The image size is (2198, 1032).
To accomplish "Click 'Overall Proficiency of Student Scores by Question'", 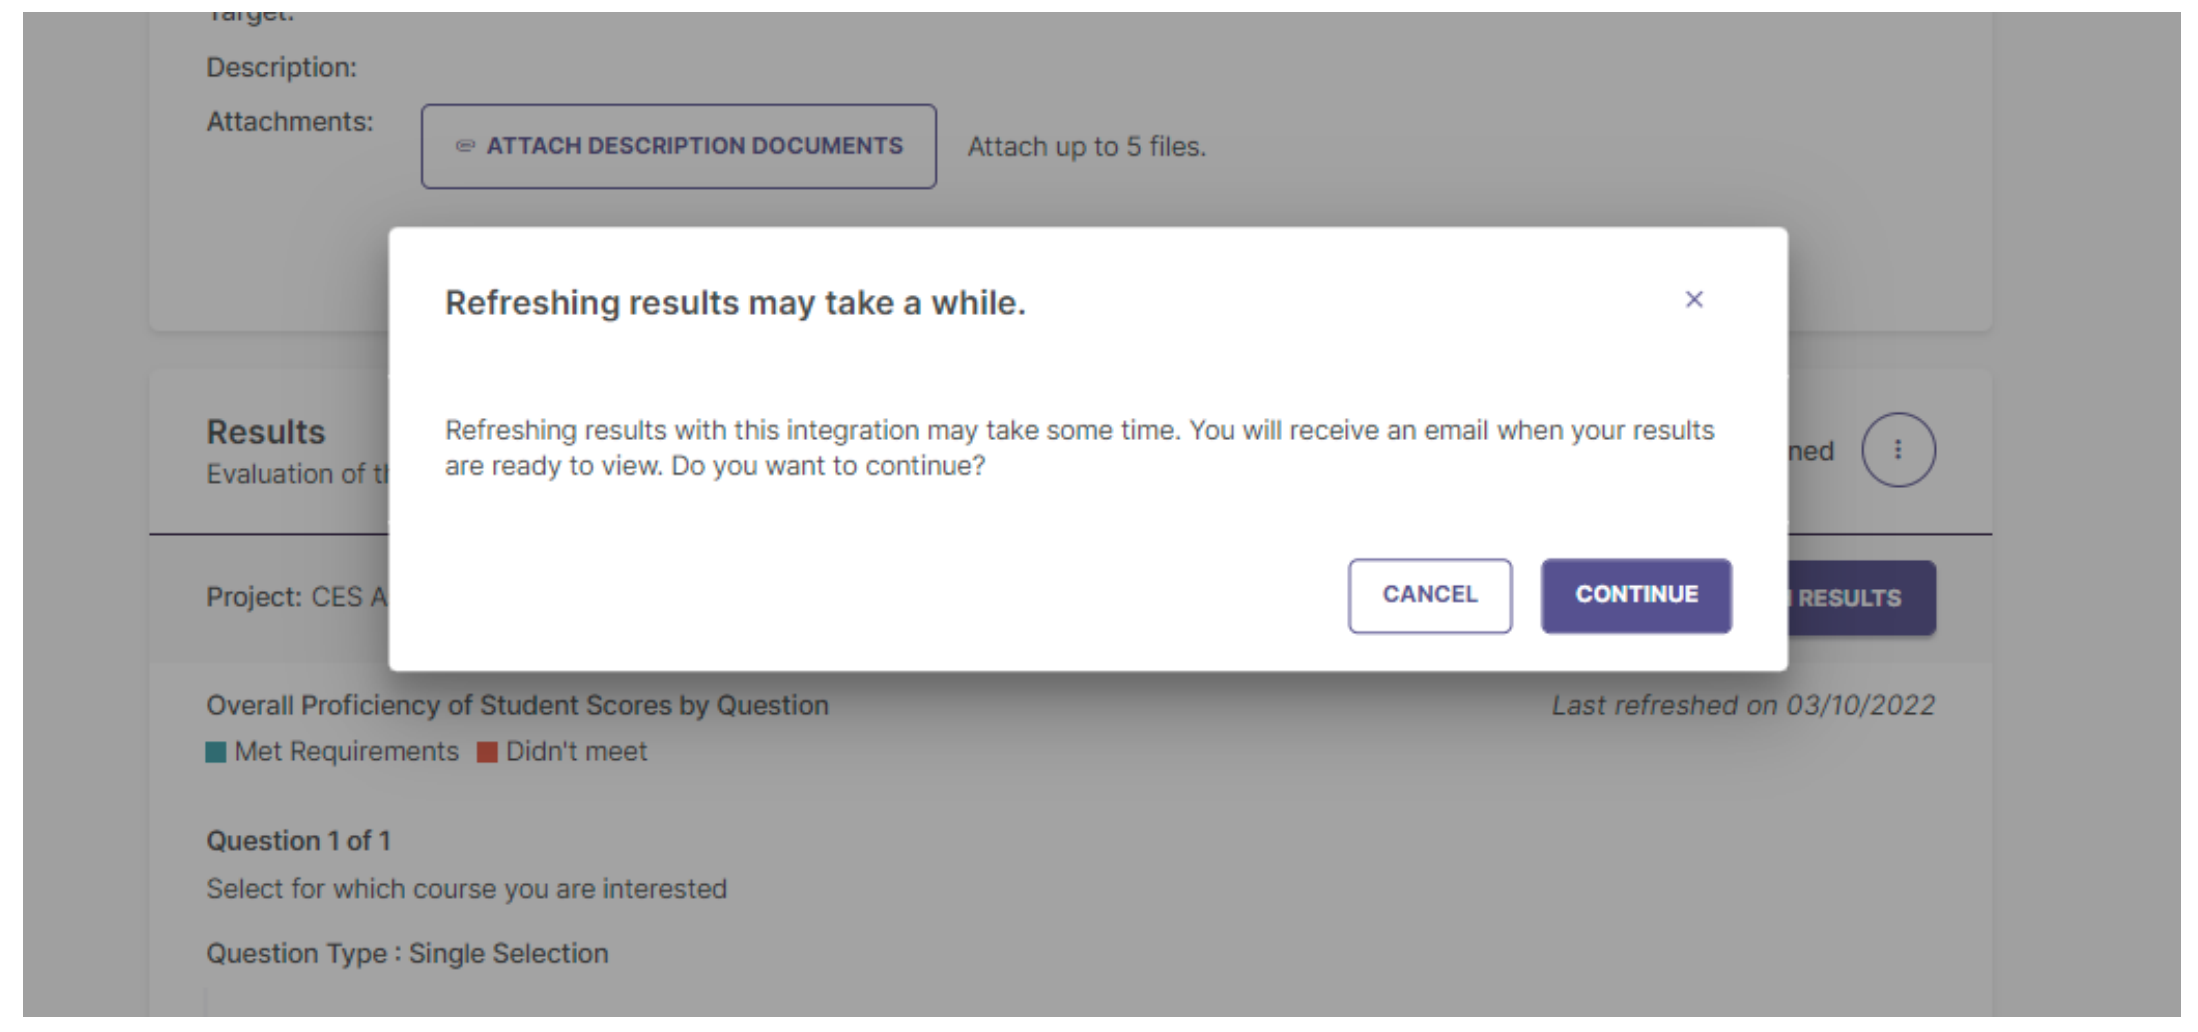I will point(517,705).
